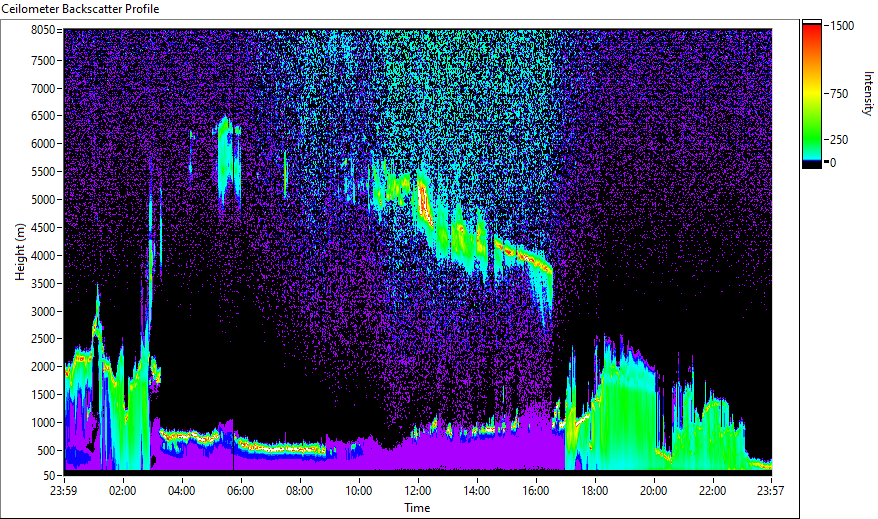Image resolution: width=878 pixels, height=519 pixels.
Task: Click the 500 height axis value
Action: coord(46,451)
